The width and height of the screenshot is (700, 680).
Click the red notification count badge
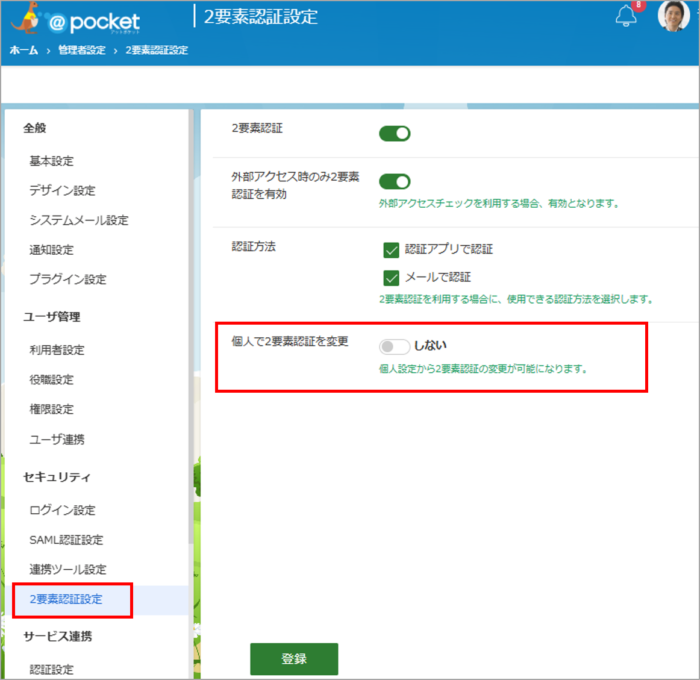(639, 5)
